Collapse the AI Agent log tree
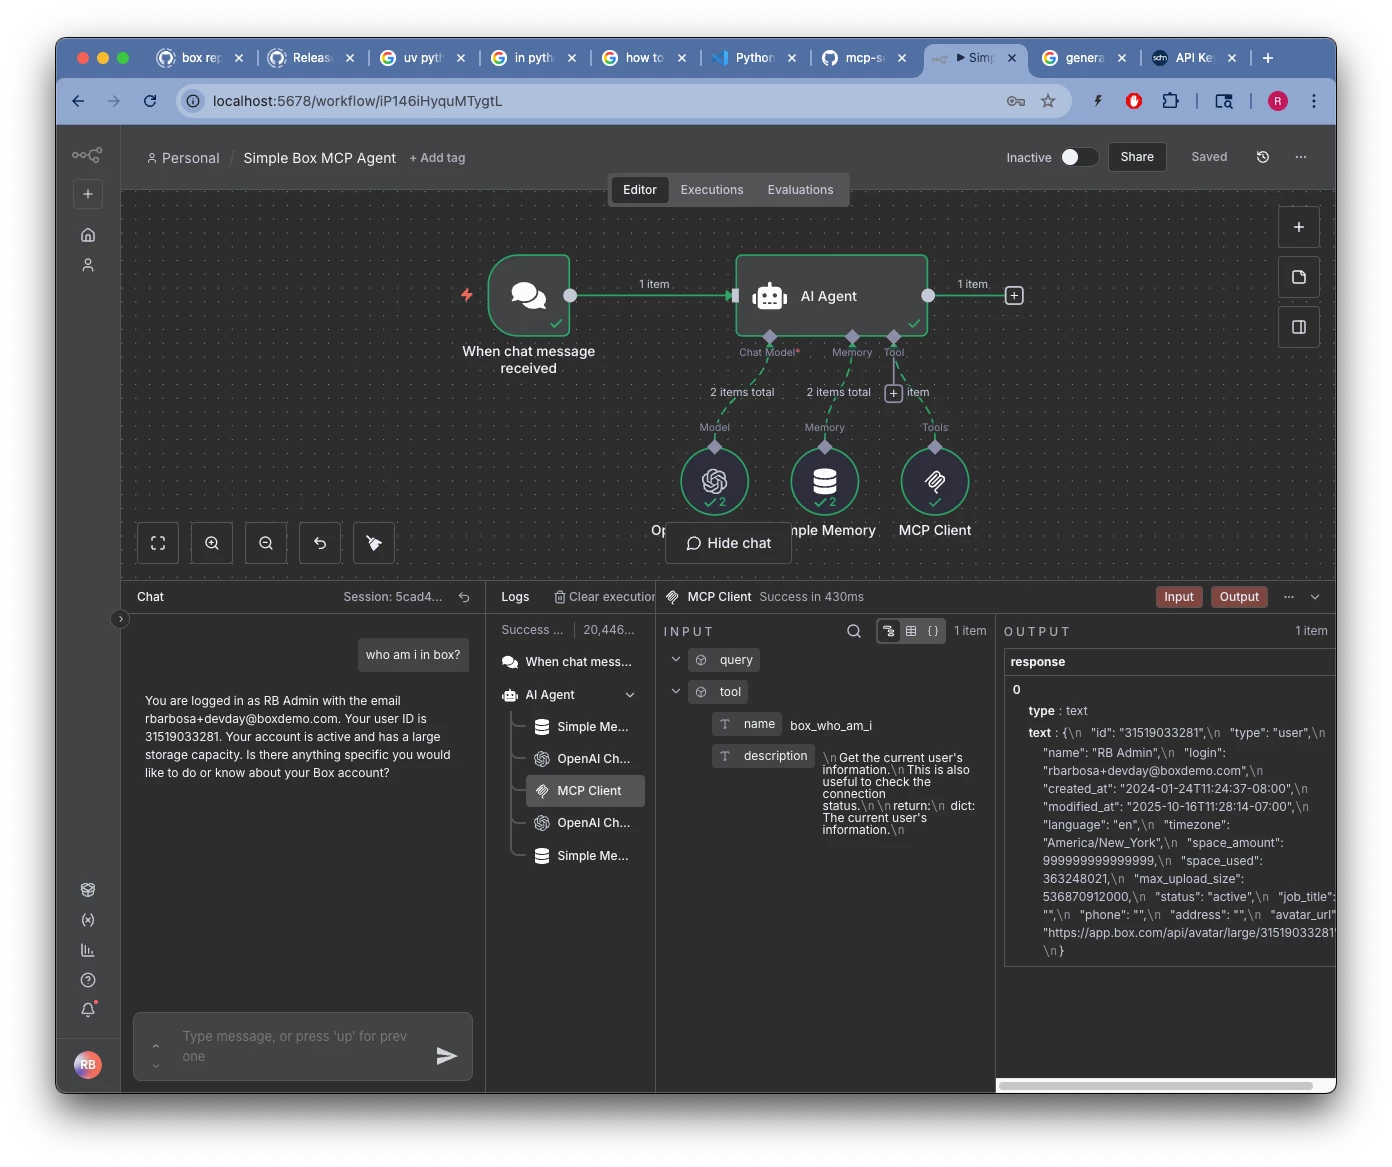1392x1167 pixels. pyautogui.click(x=630, y=695)
